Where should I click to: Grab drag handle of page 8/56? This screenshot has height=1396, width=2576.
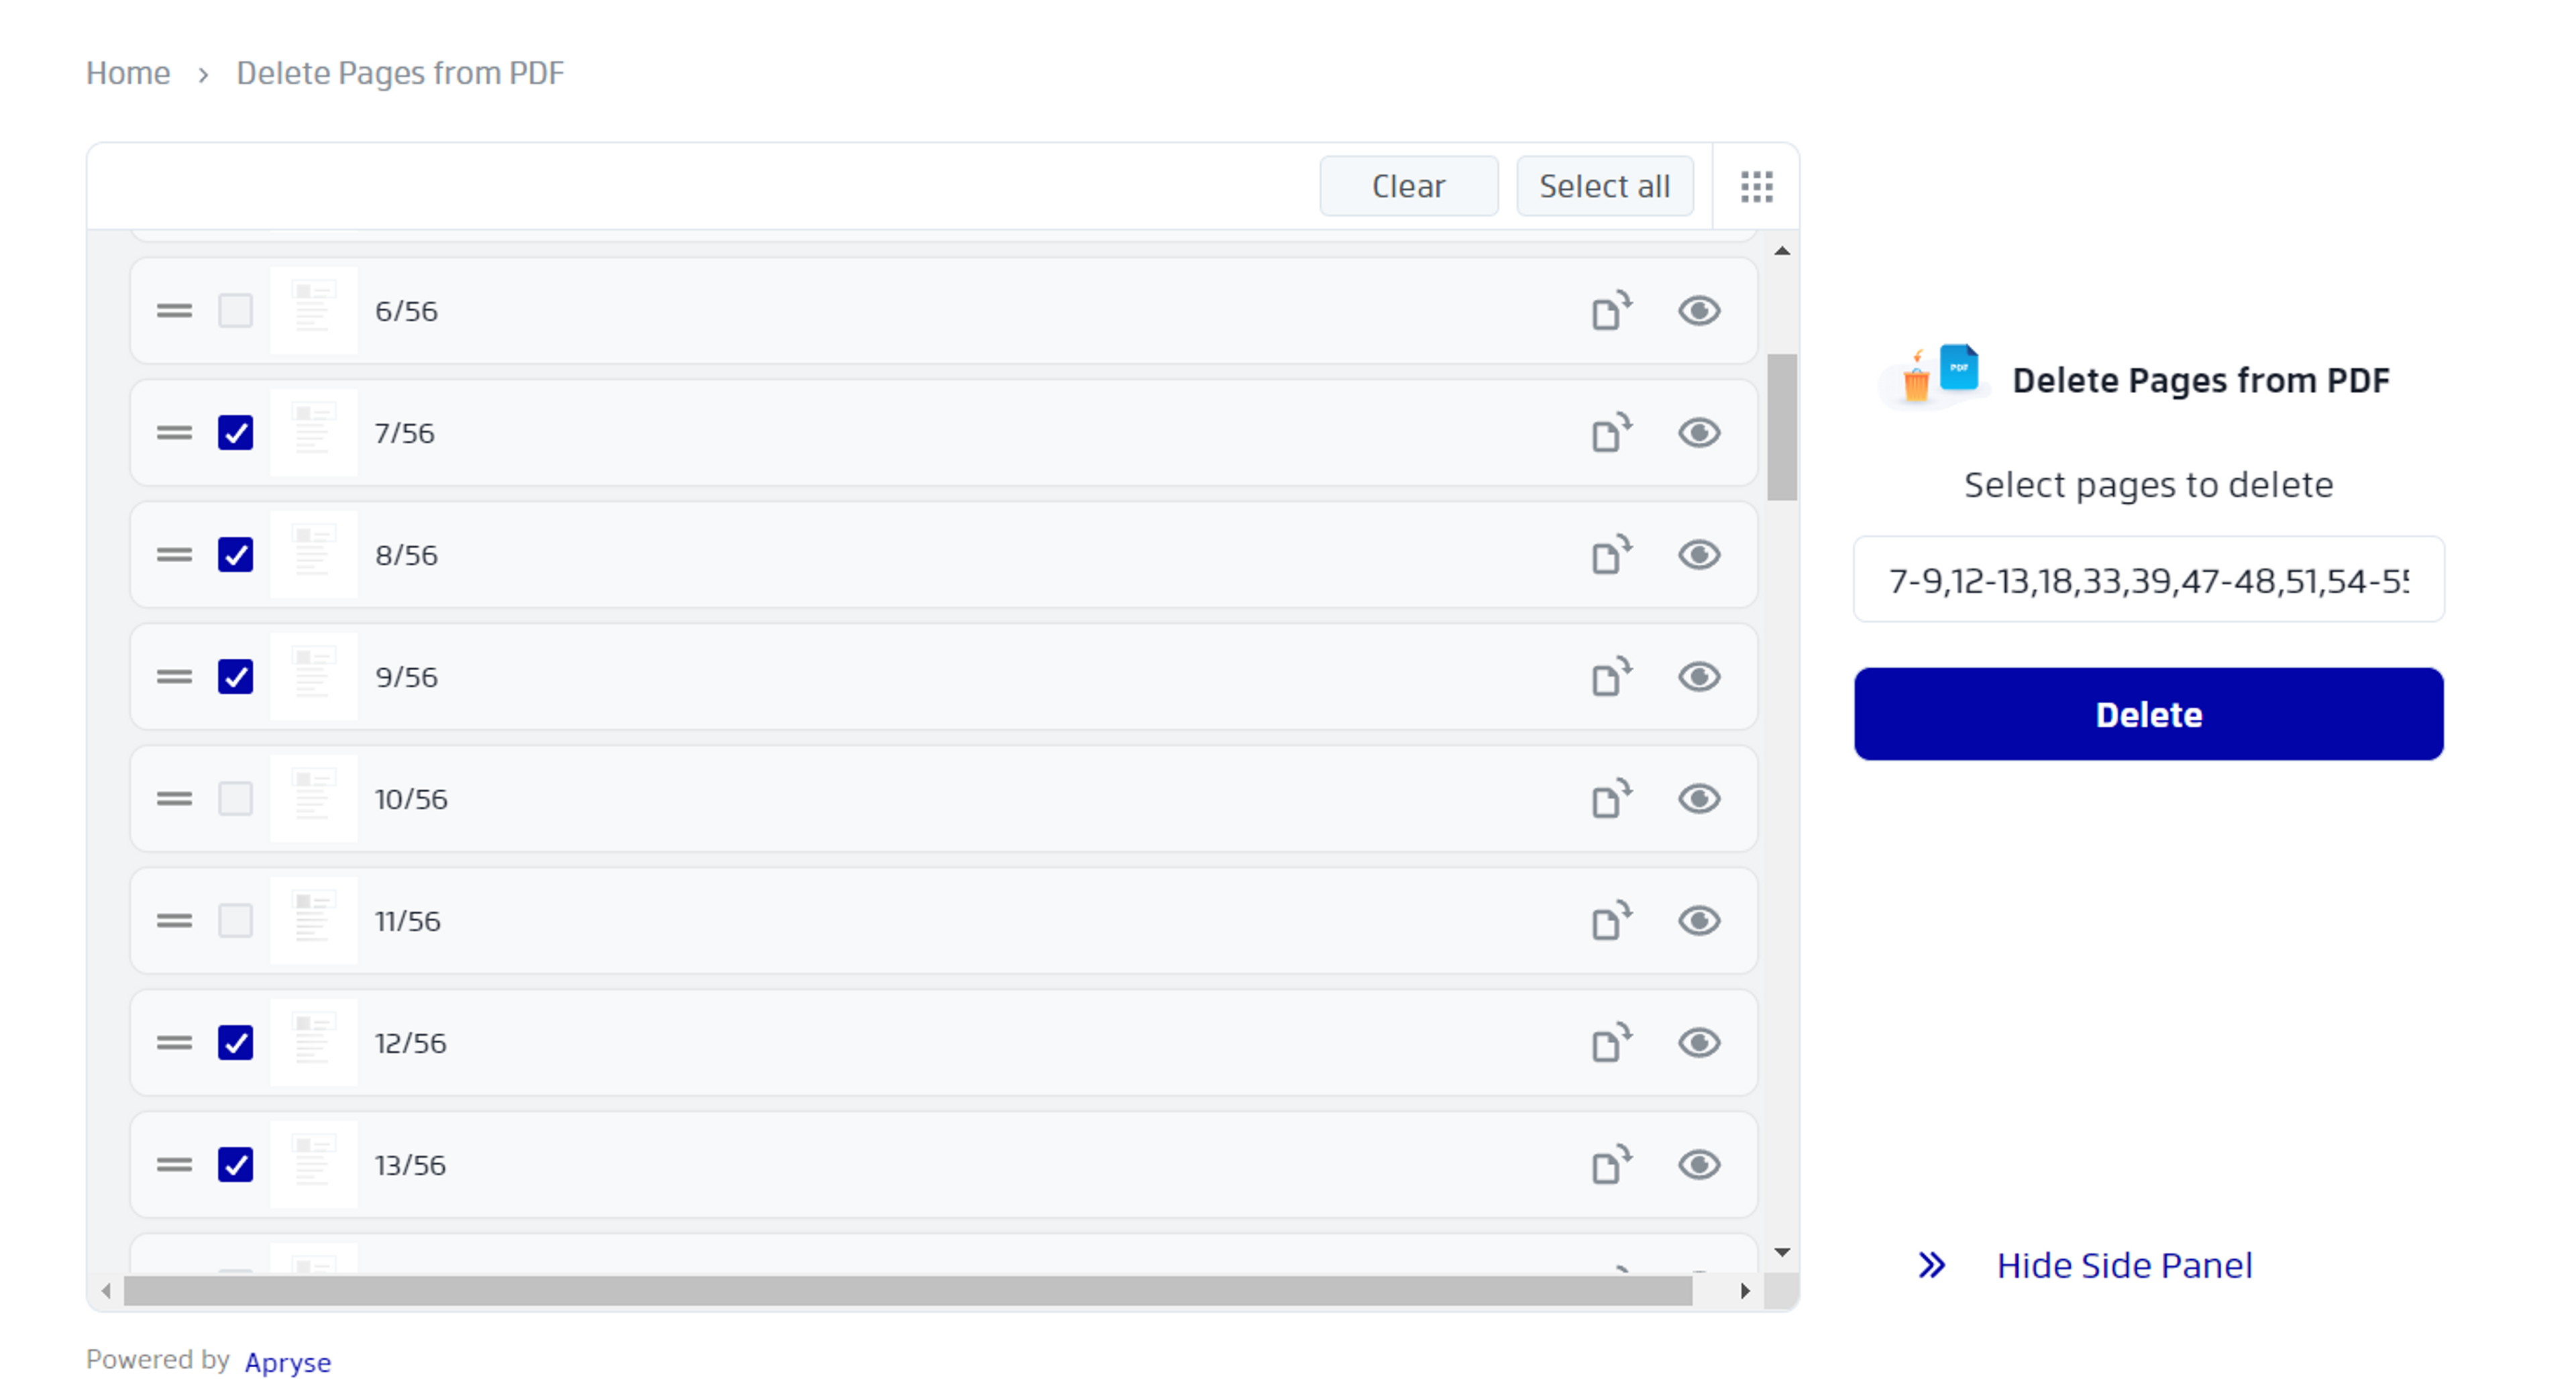click(174, 555)
